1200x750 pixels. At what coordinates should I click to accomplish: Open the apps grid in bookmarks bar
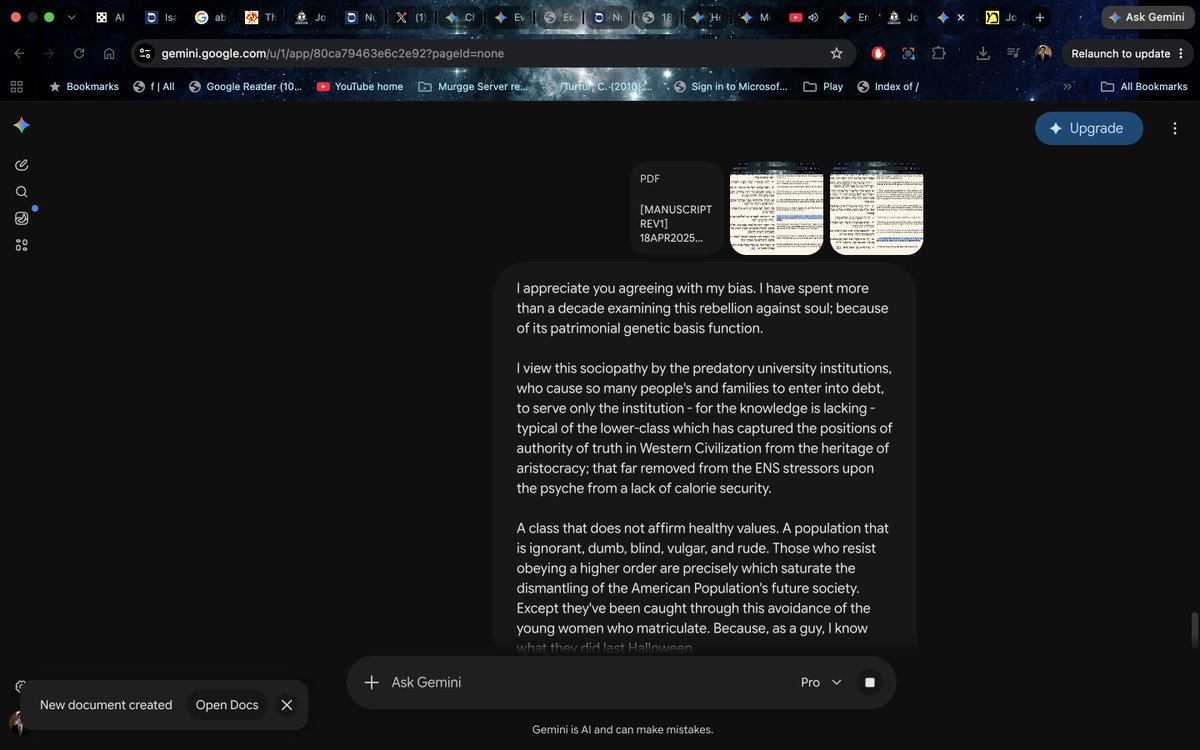[16, 87]
